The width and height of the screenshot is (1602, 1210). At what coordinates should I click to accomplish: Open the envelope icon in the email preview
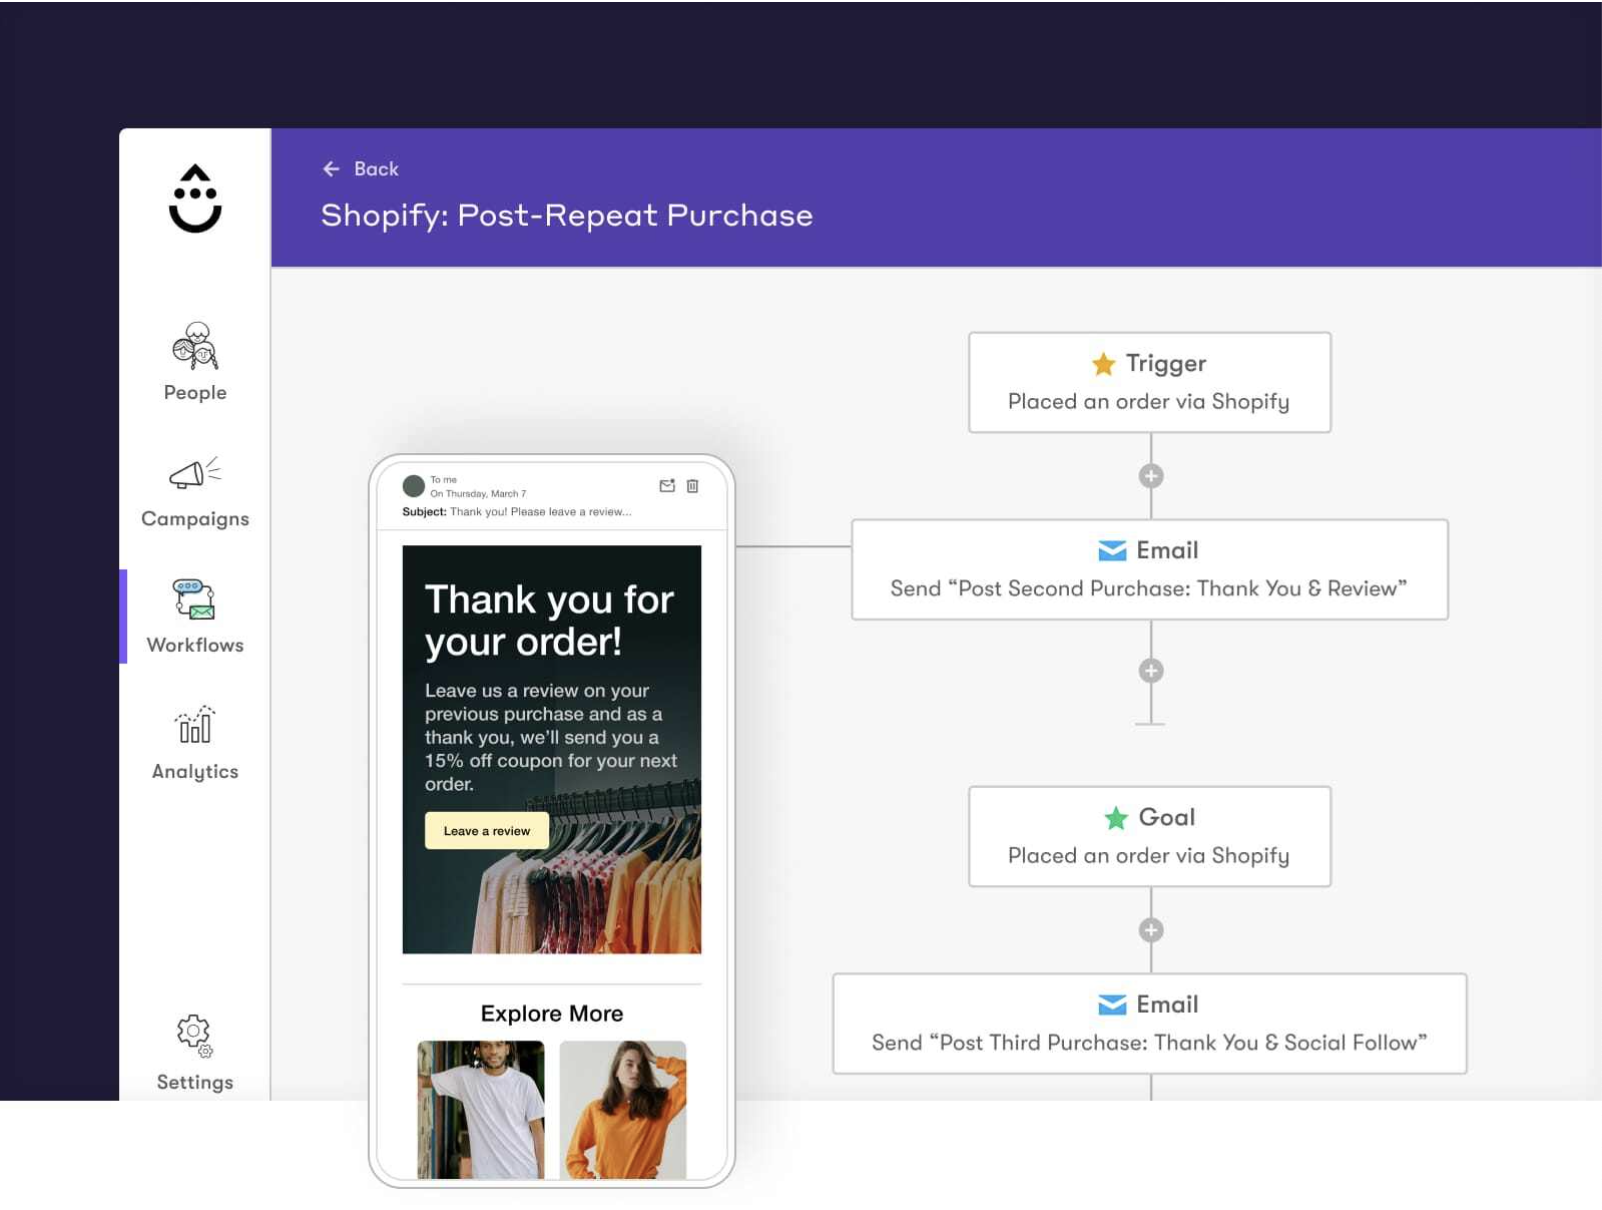[x=666, y=487]
